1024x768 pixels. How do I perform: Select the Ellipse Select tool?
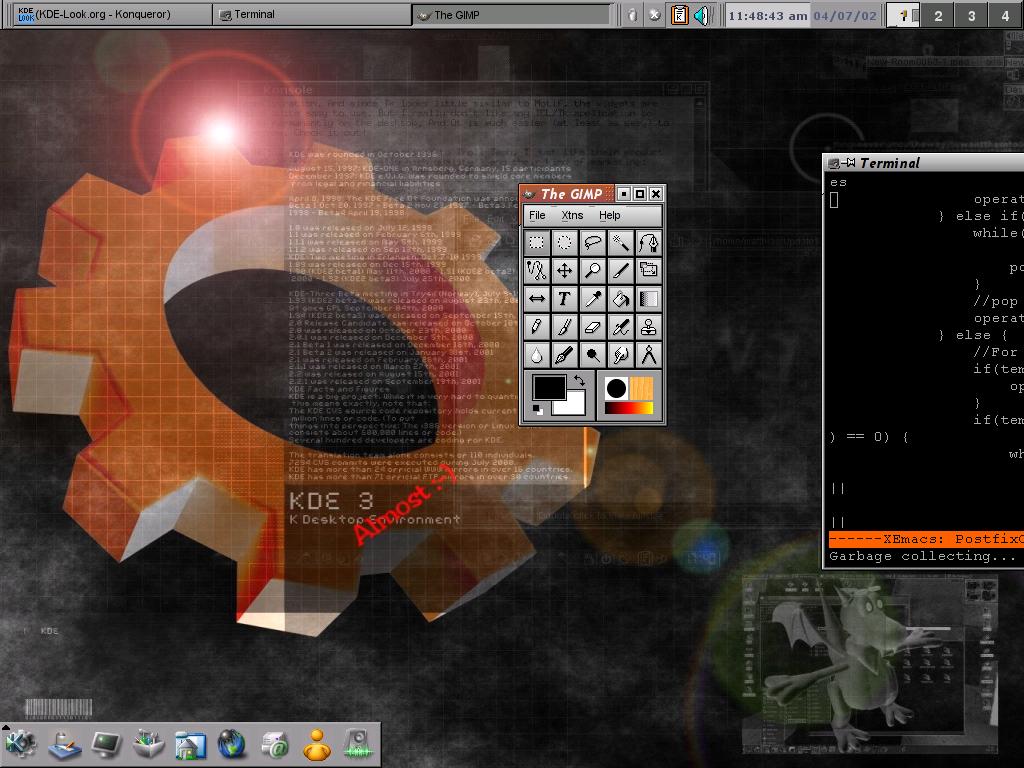tap(564, 243)
